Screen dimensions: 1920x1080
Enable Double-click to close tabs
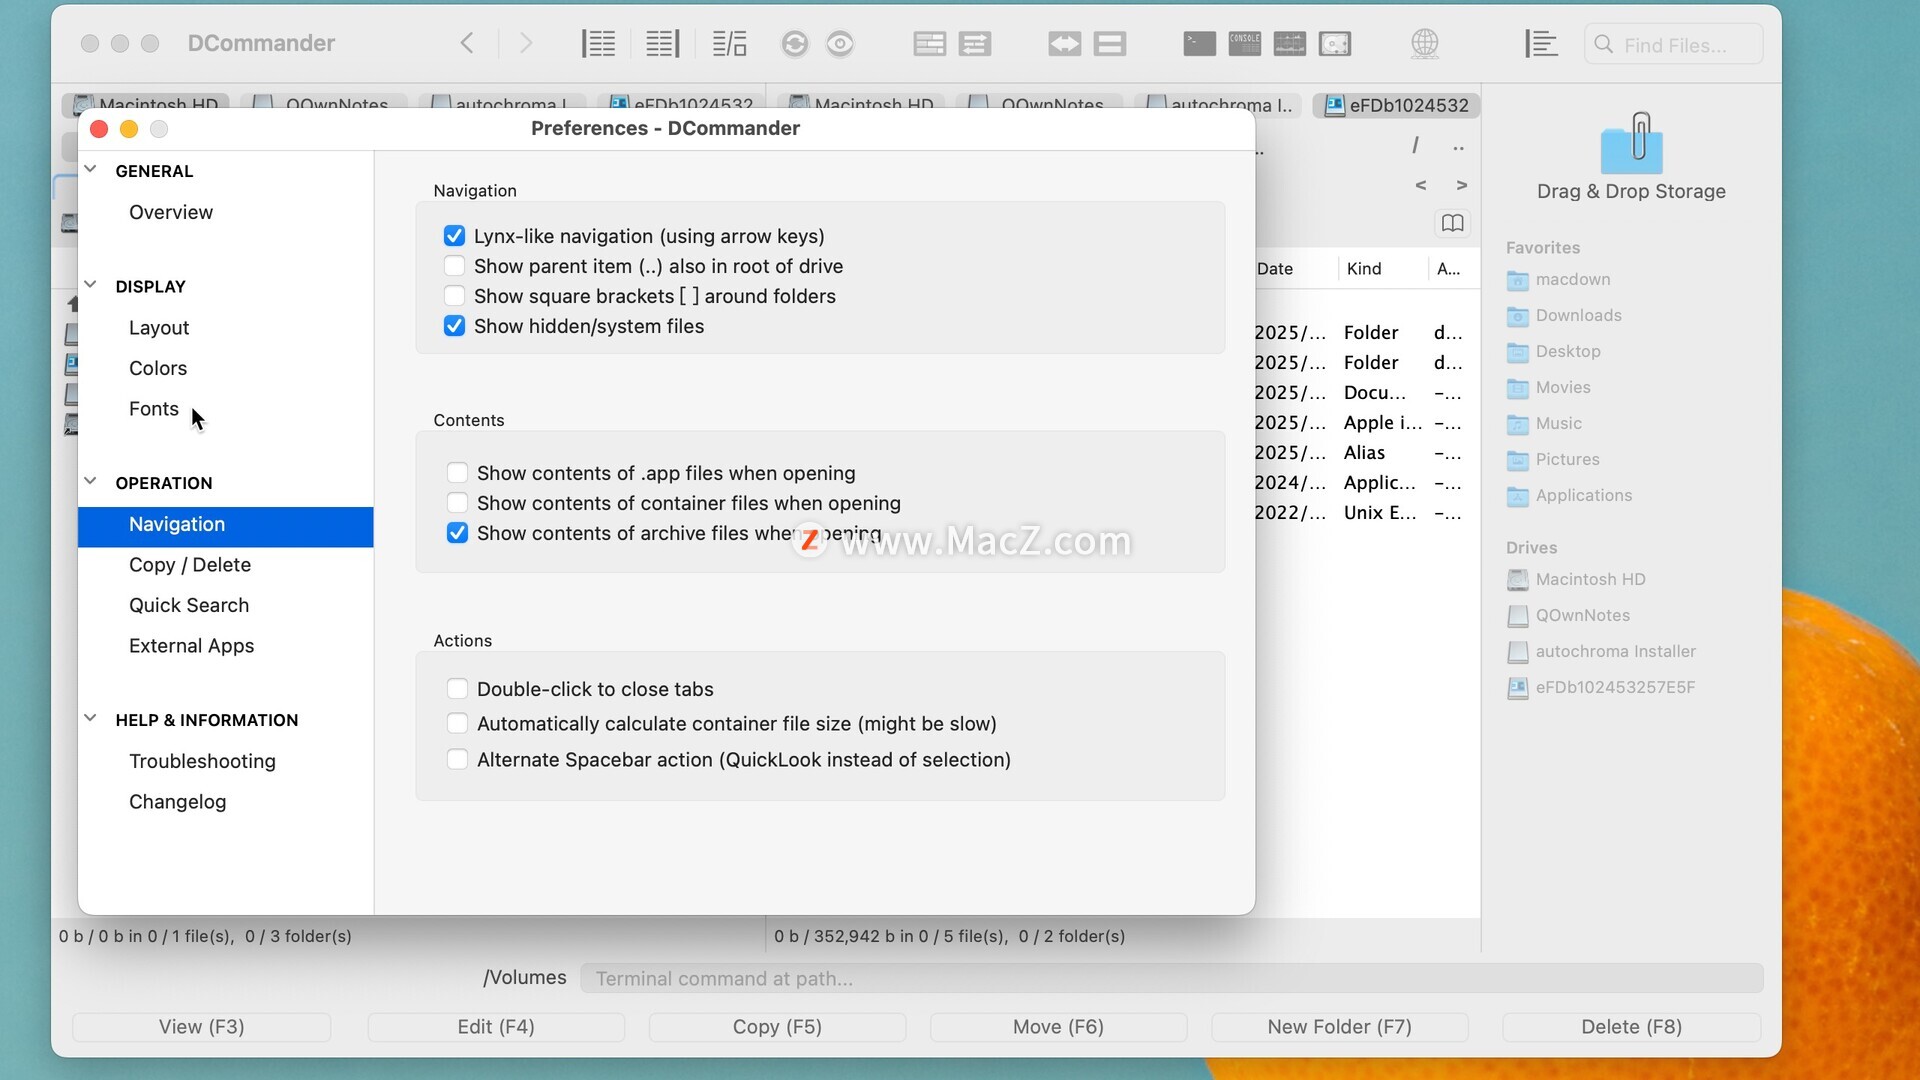(457, 689)
